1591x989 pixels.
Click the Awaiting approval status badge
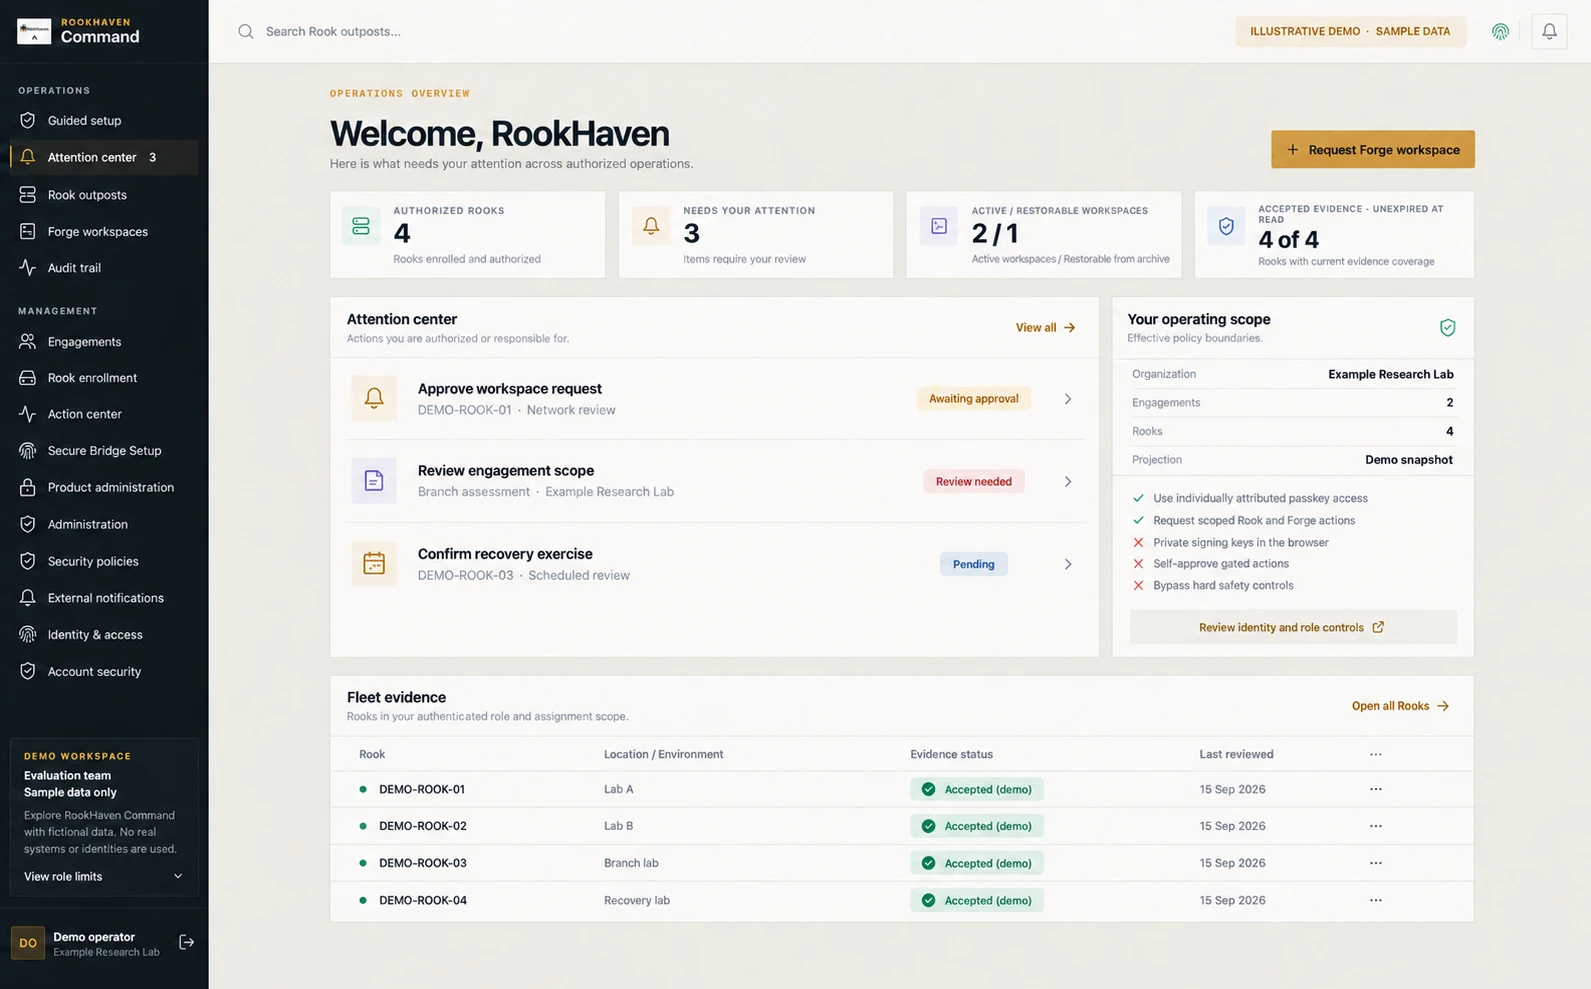974,399
